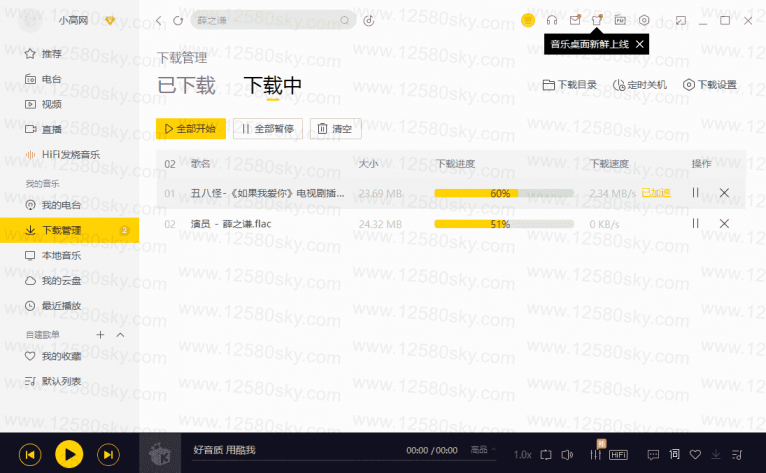Screen dimensions: 766x473
Task: Select the 演员 - 薛之谦.flac row name
Action: pyautogui.click(x=231, y=224)
